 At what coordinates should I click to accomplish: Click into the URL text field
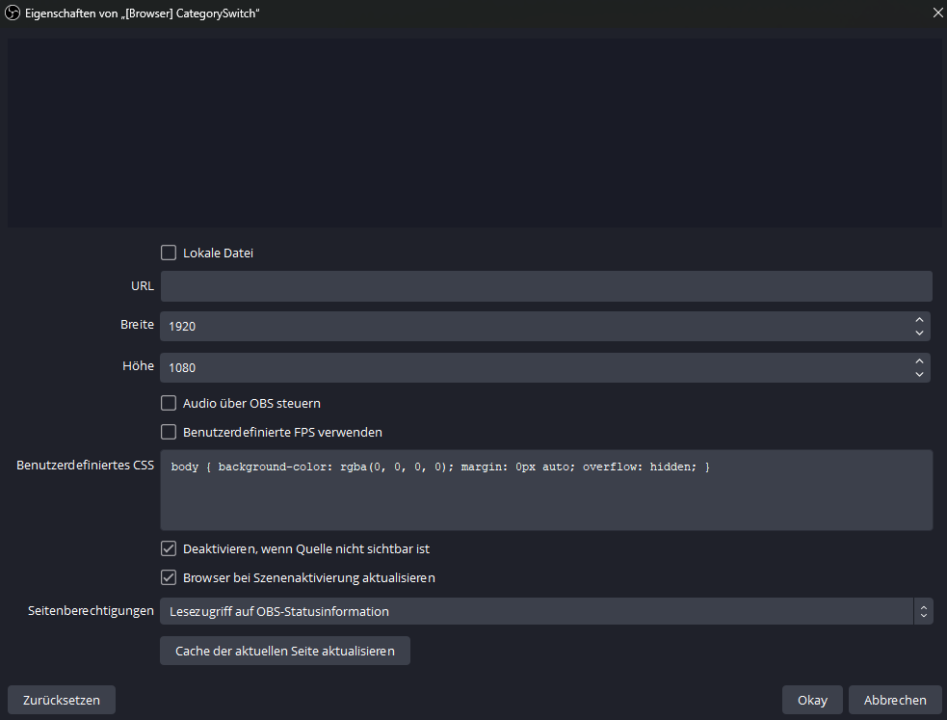545,286
